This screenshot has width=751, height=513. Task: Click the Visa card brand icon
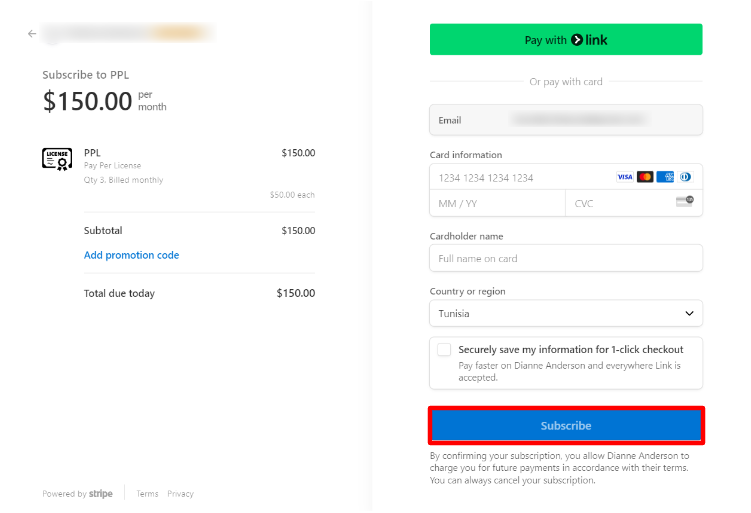pos(625,177)
